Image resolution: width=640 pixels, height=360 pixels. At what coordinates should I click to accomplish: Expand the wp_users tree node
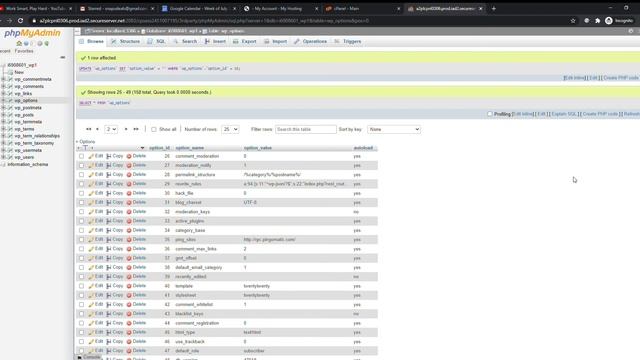pyautogui.click(x=3, y=157)
